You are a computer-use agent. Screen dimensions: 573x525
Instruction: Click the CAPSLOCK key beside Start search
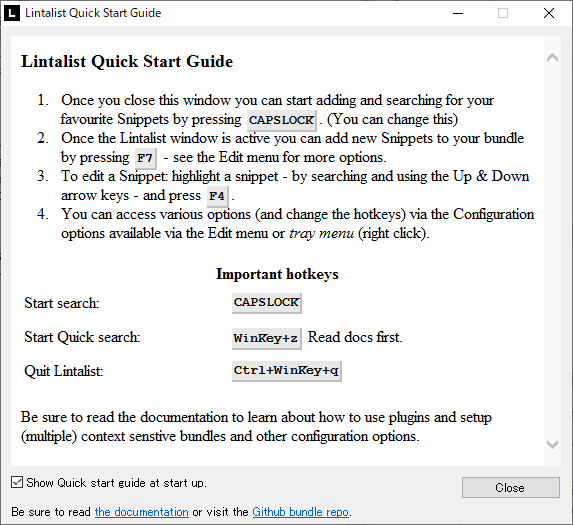pyautogui.click(x=266, y=303)
